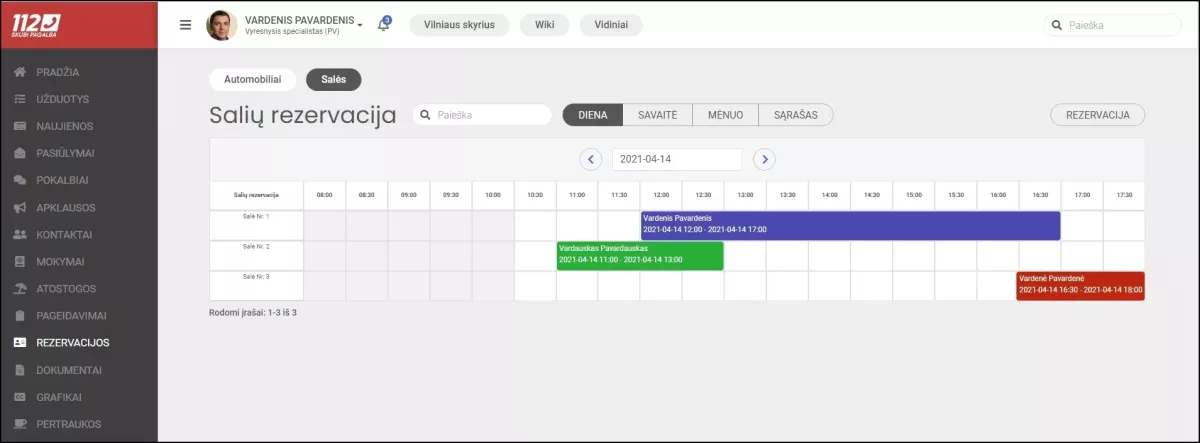
Task: Open the date picker field 2021-04-14
Action: pyautogui.click(x=677, y=159)
